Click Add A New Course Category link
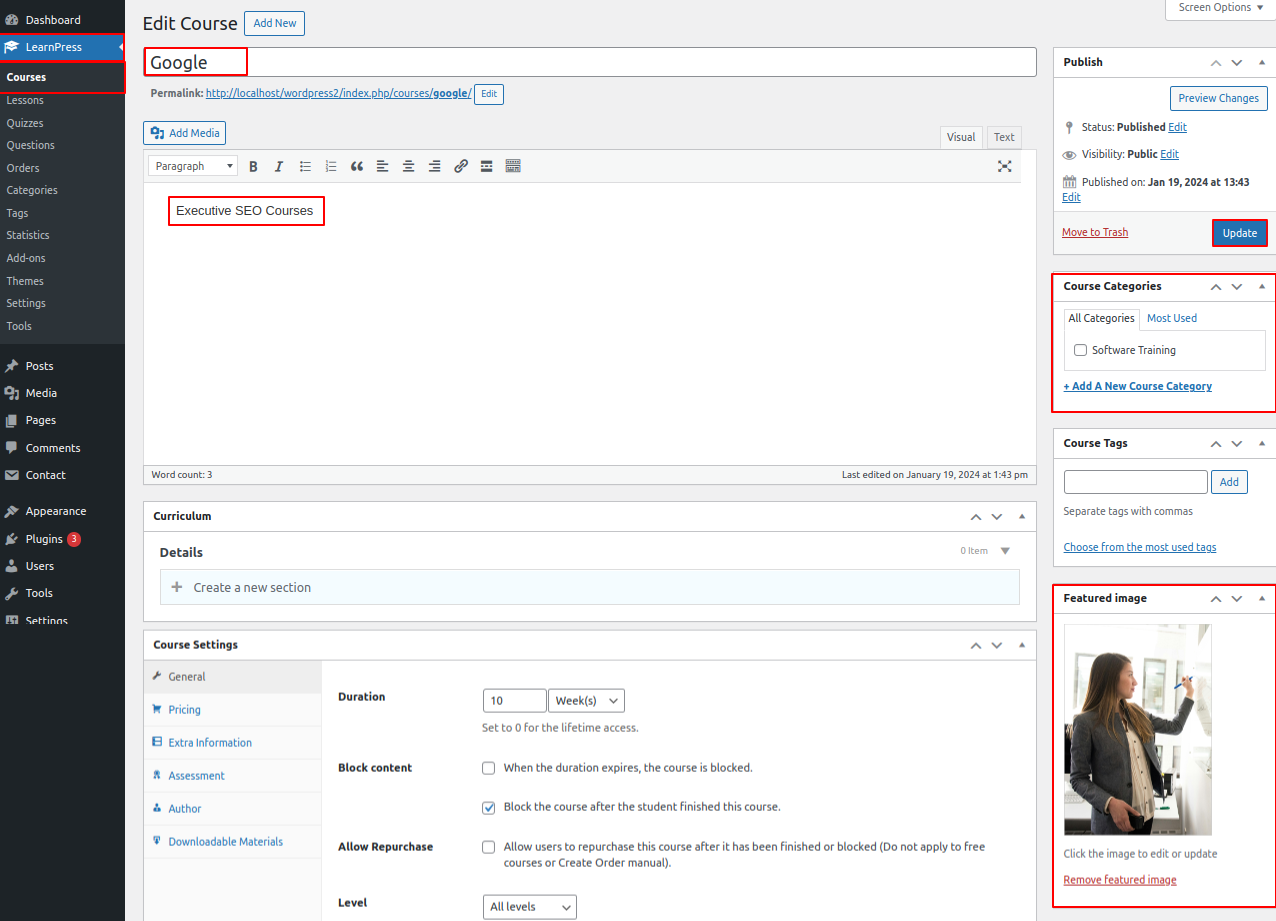Image resolution: width=1276 pixels, height=921 pixels. point(1138,386)
